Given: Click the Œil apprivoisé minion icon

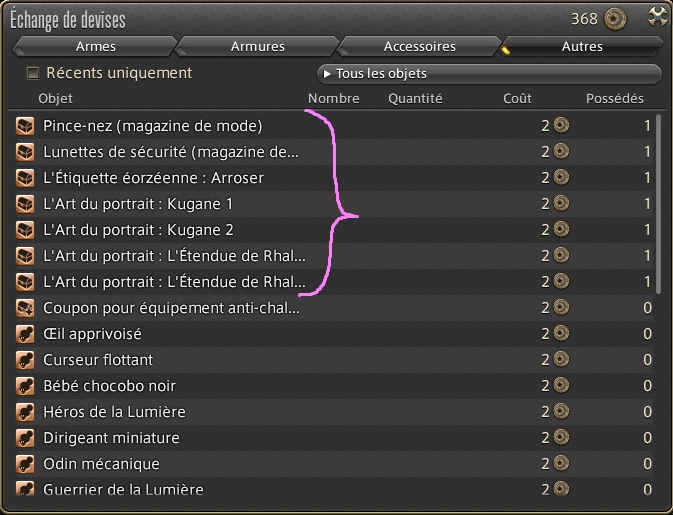Looking at the screenshot, I should click(x=25, y=334).
